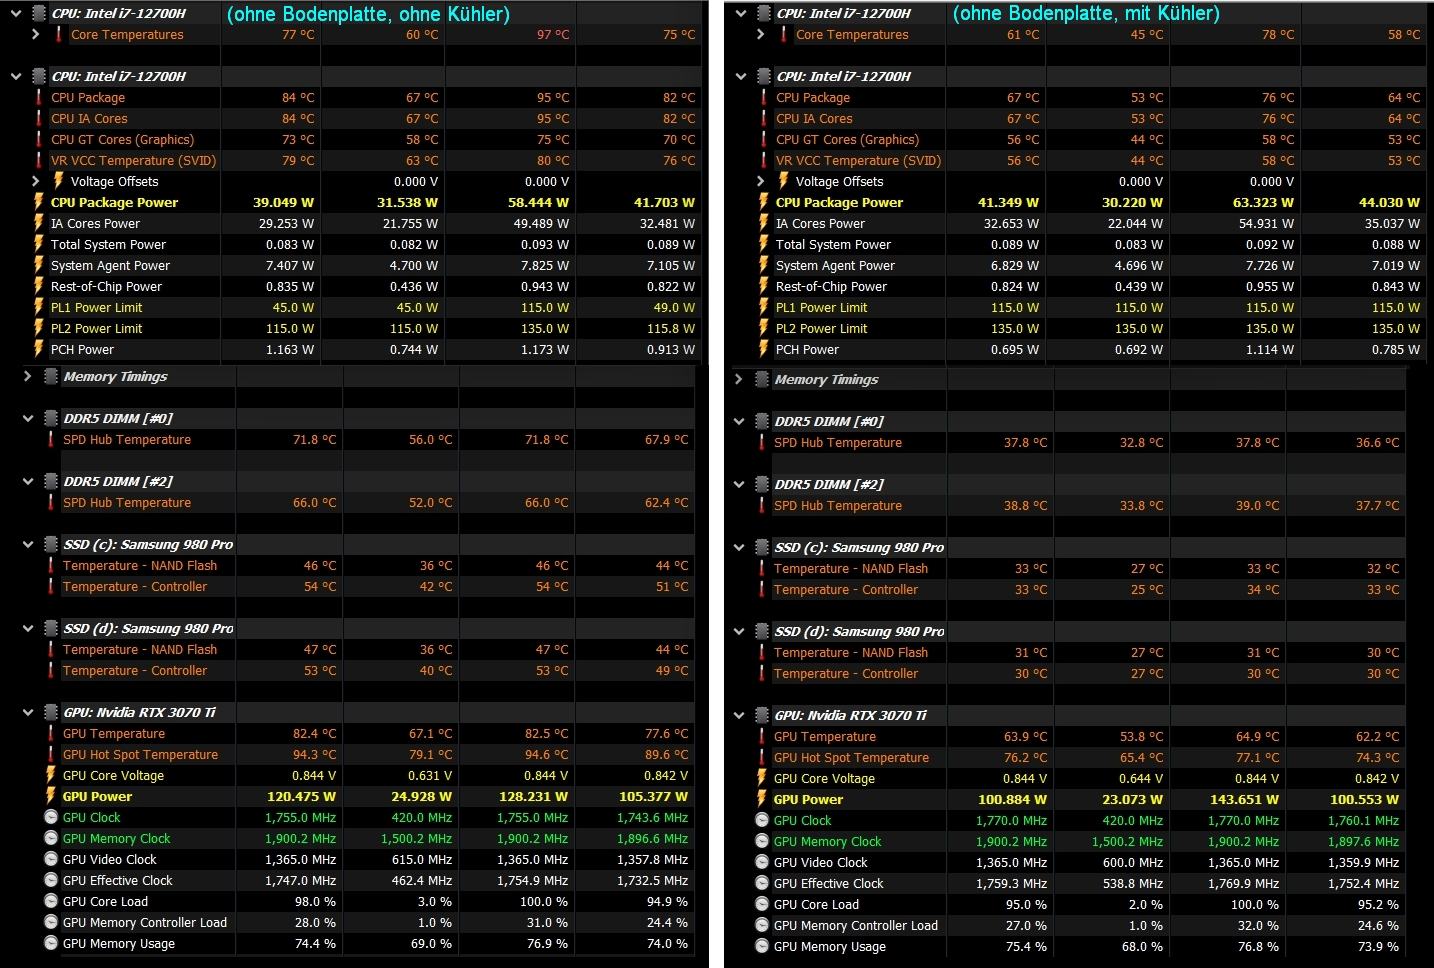This screenshot has height=968, width=1434.
Task: In right panel, click GPU Effective Clock gauge icon
Action: coord(762,884)
